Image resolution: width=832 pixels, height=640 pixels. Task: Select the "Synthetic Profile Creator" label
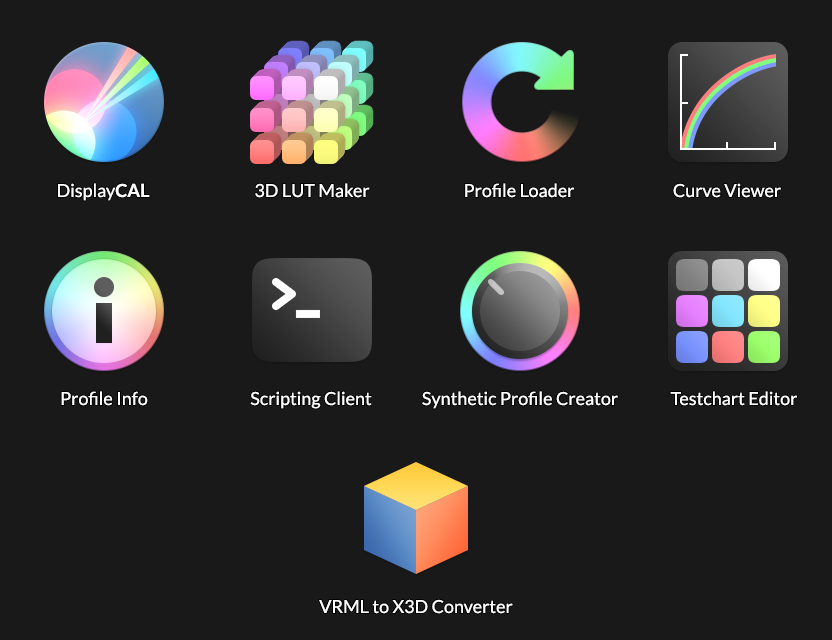pyautogui.click(x=519, y=399)
